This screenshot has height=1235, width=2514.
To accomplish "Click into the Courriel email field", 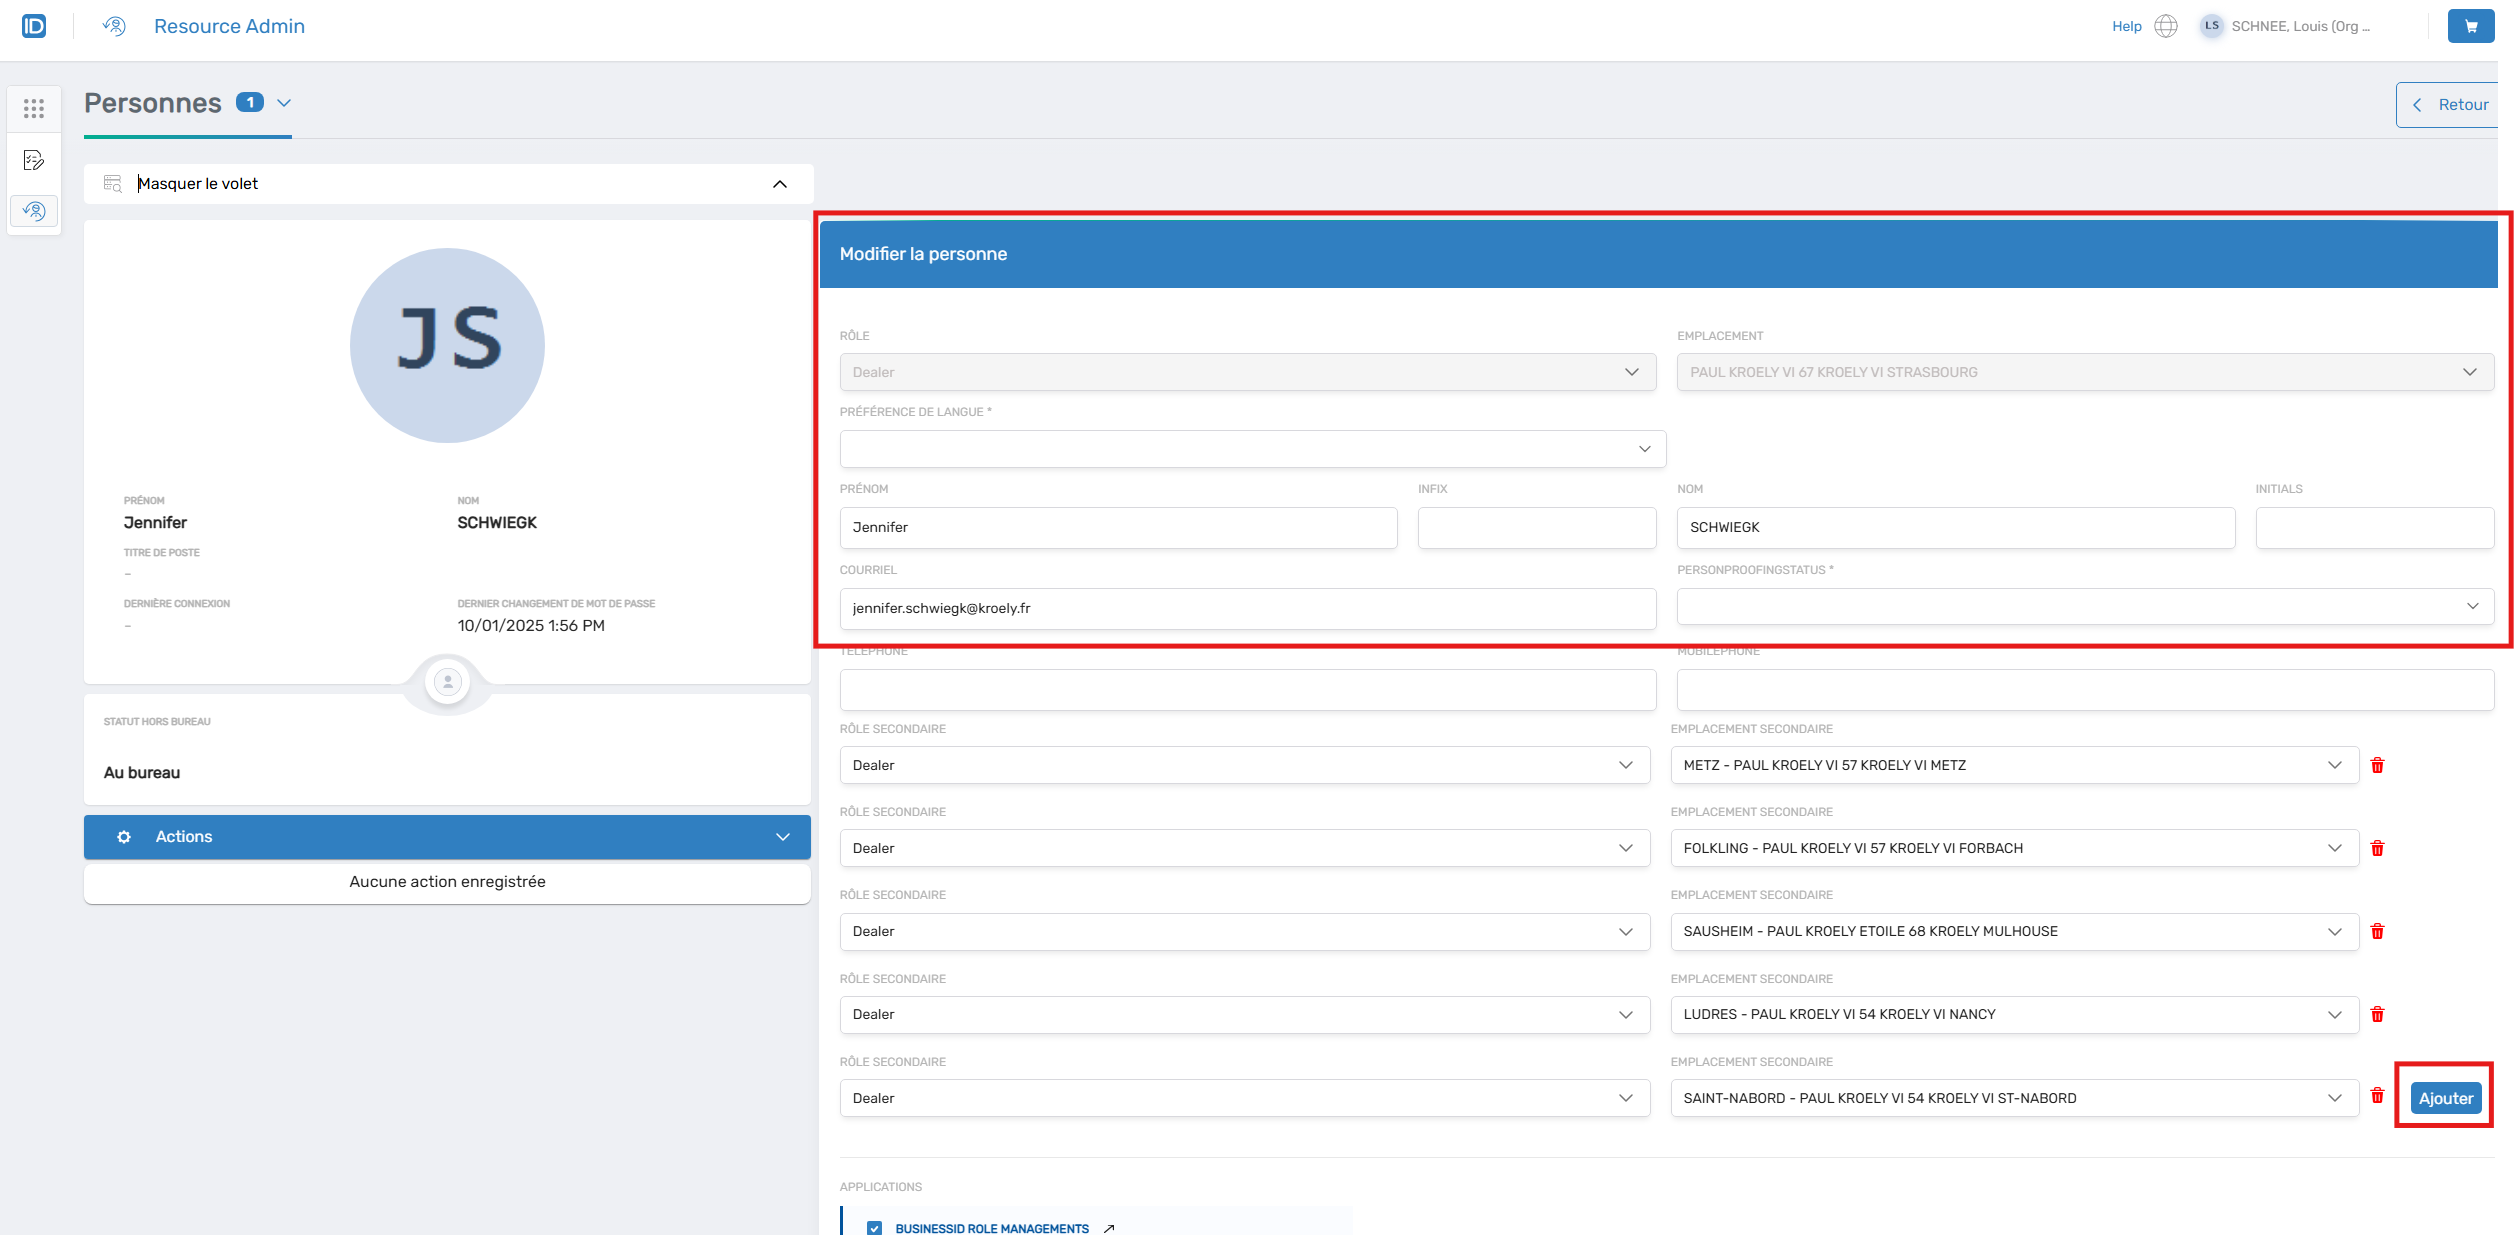I will tap(1247, 609).
